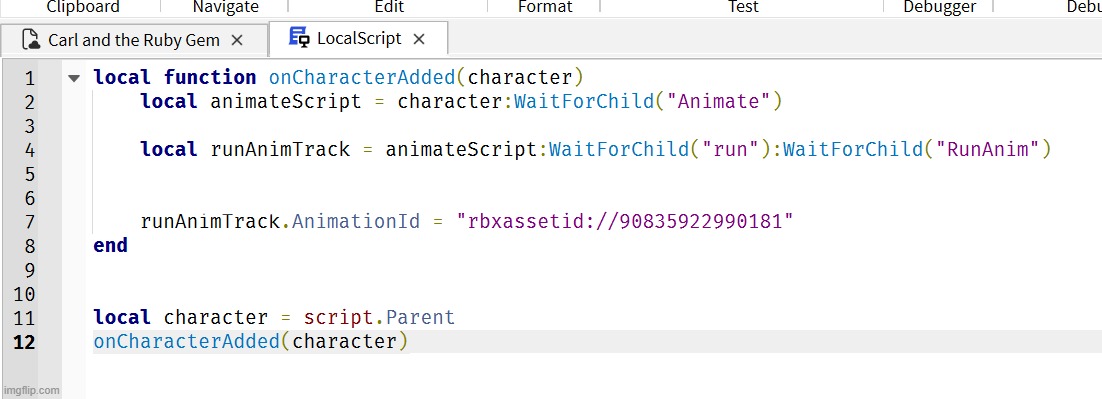Place cursor on script.Parent on line 11
This screenshot has width=1102, height=399.
coord(380,318)
